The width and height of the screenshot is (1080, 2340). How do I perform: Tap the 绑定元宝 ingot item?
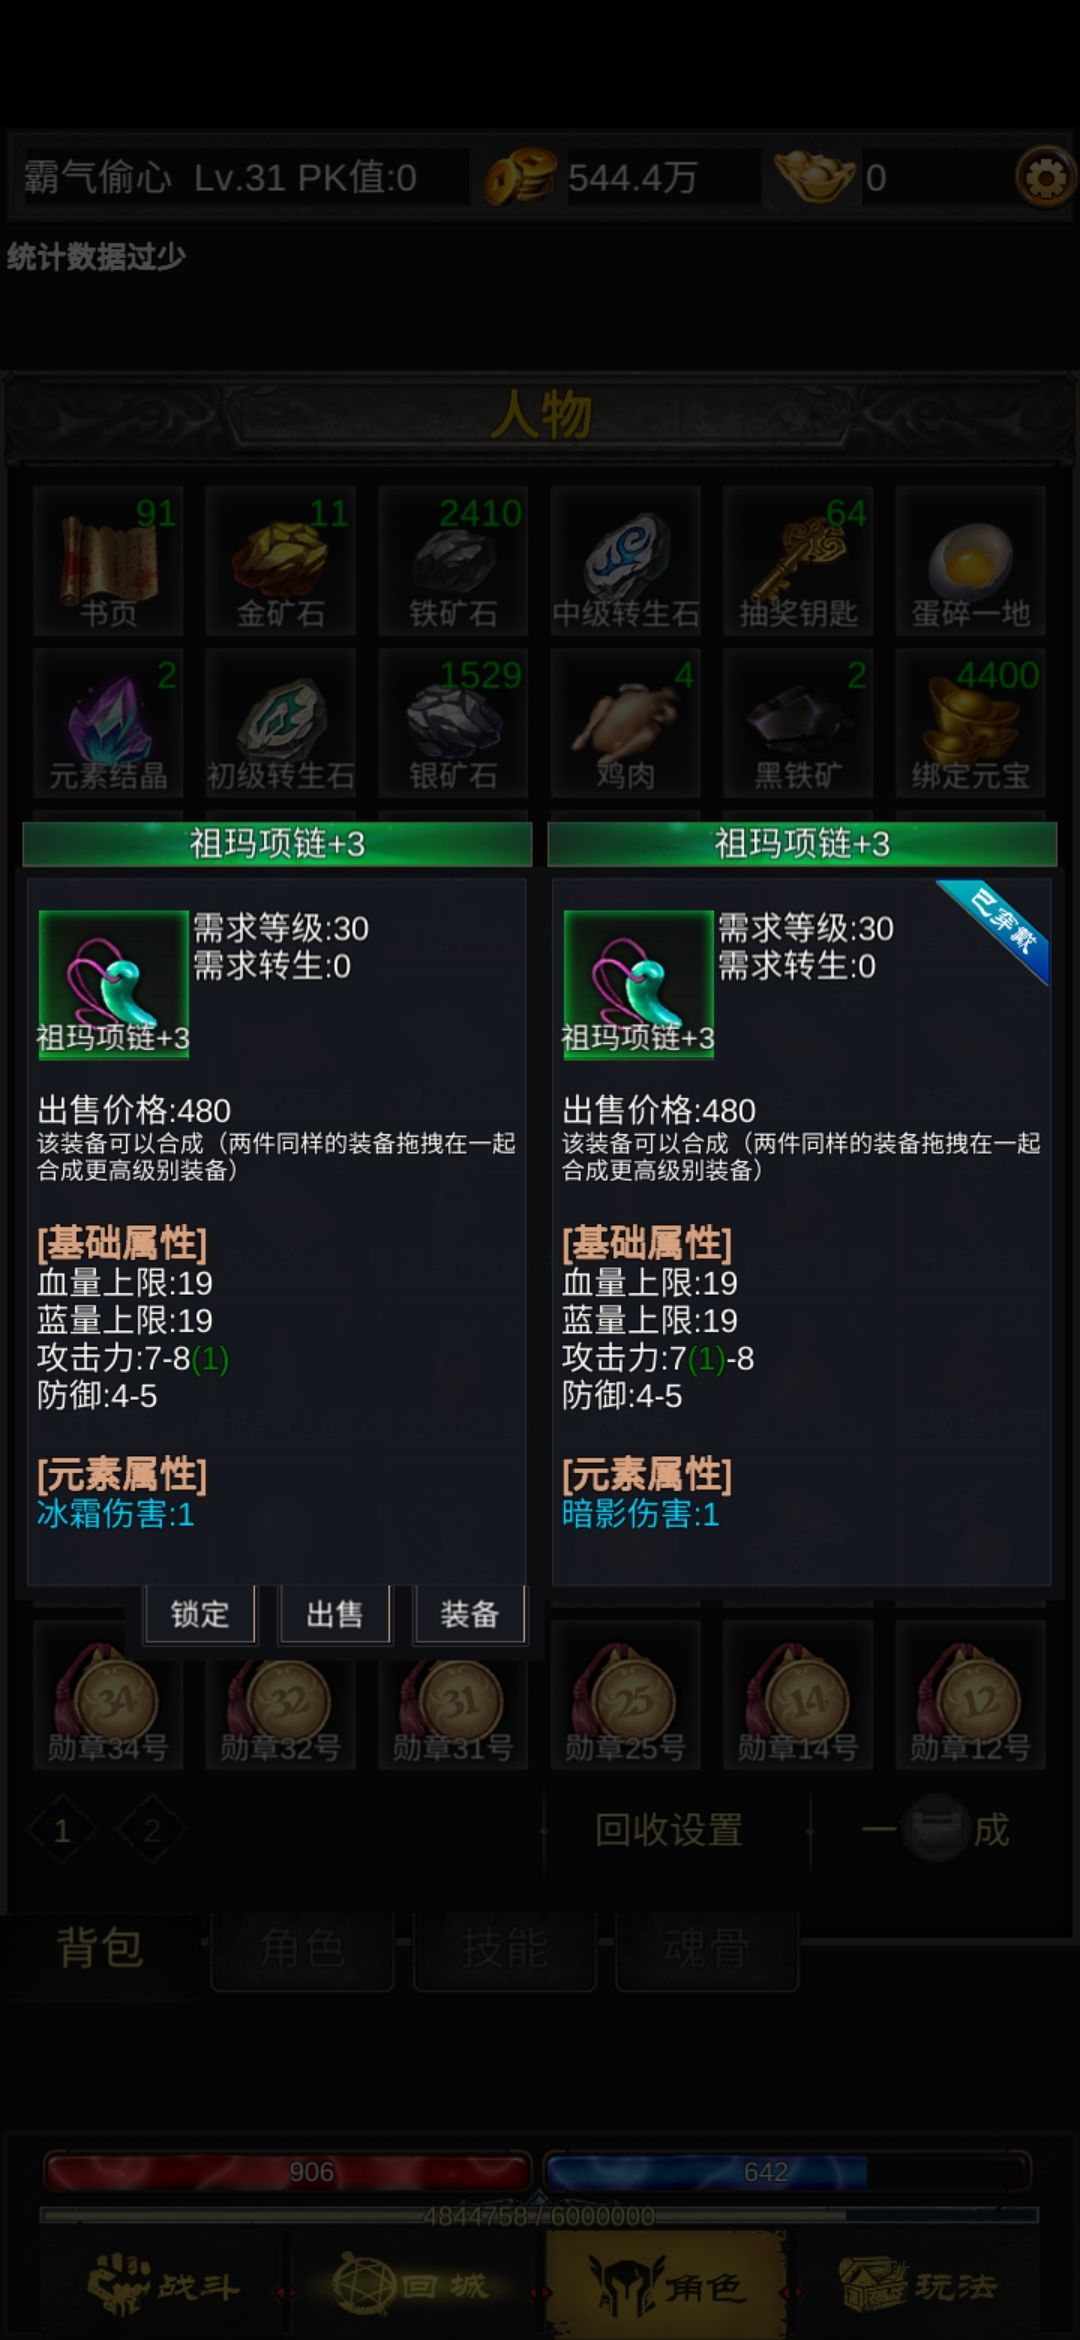(x=970, y=723)
